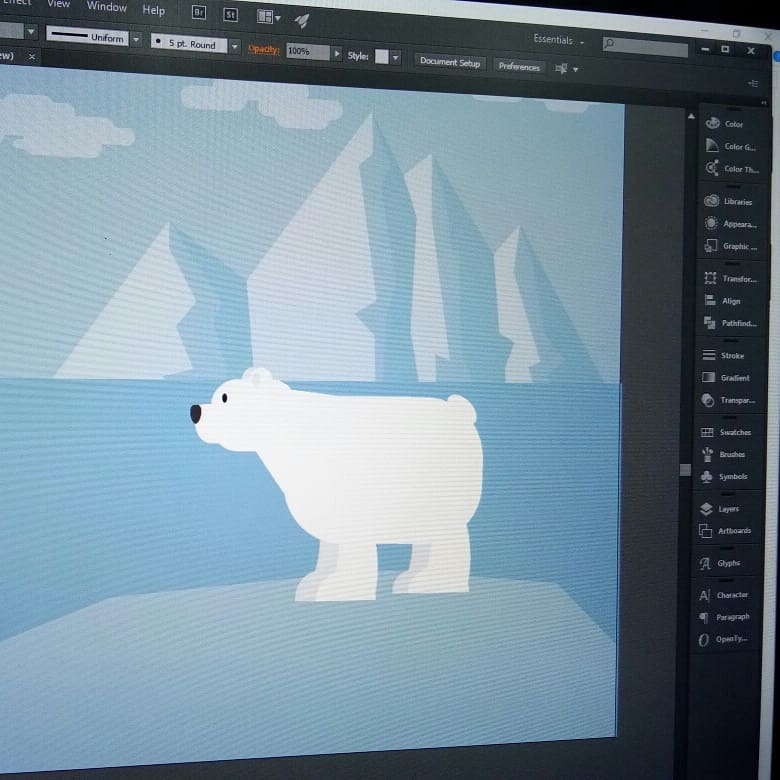
Task: Launch Adobe Bridge with Br icon
Action: click(x=198, y=12)
